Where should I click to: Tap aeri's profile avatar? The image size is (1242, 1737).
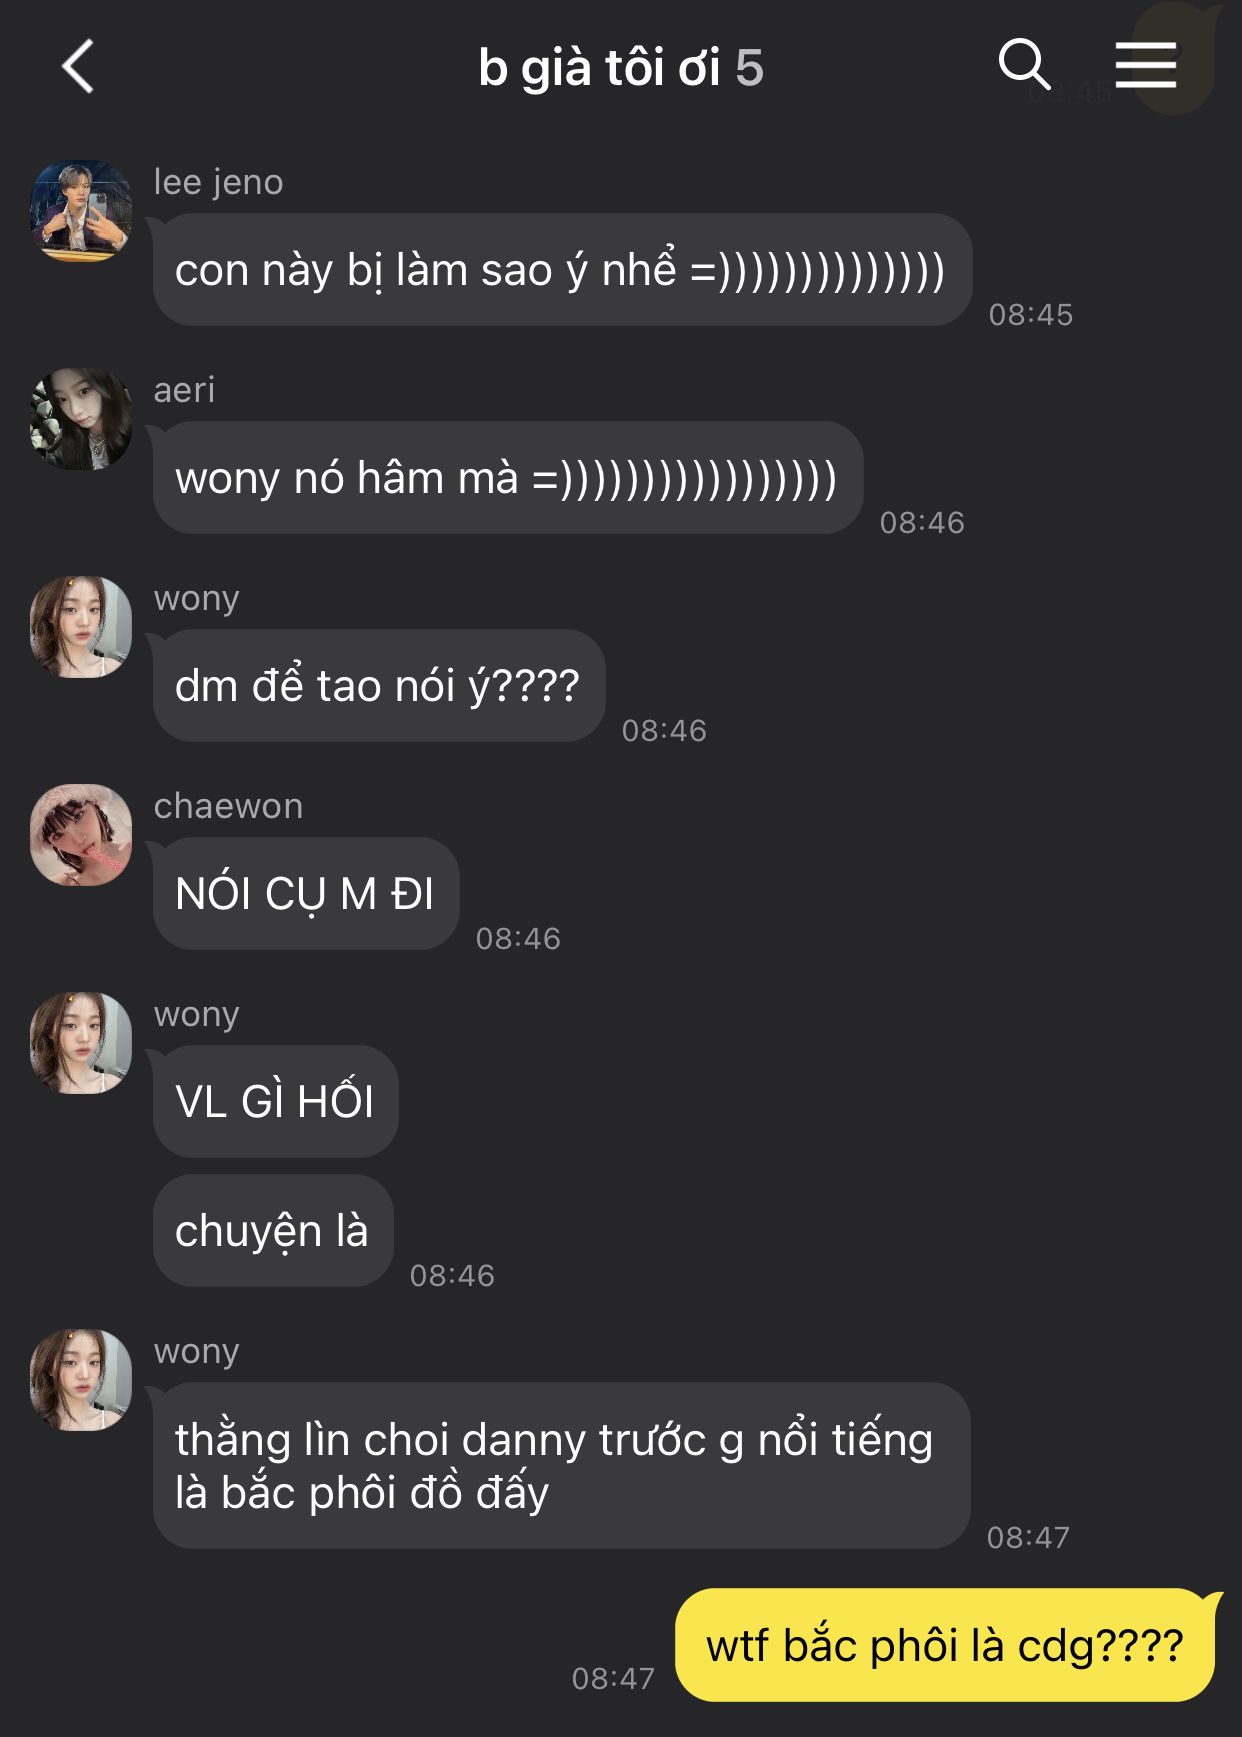pyautogui.click(x=81, y=419)
